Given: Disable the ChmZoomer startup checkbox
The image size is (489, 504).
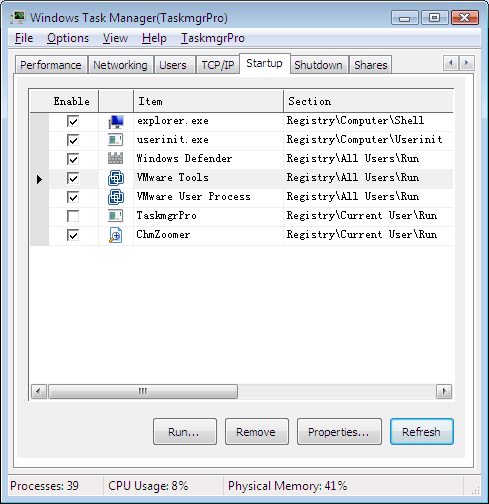Looking at the screenshot, I should [73, 235].
